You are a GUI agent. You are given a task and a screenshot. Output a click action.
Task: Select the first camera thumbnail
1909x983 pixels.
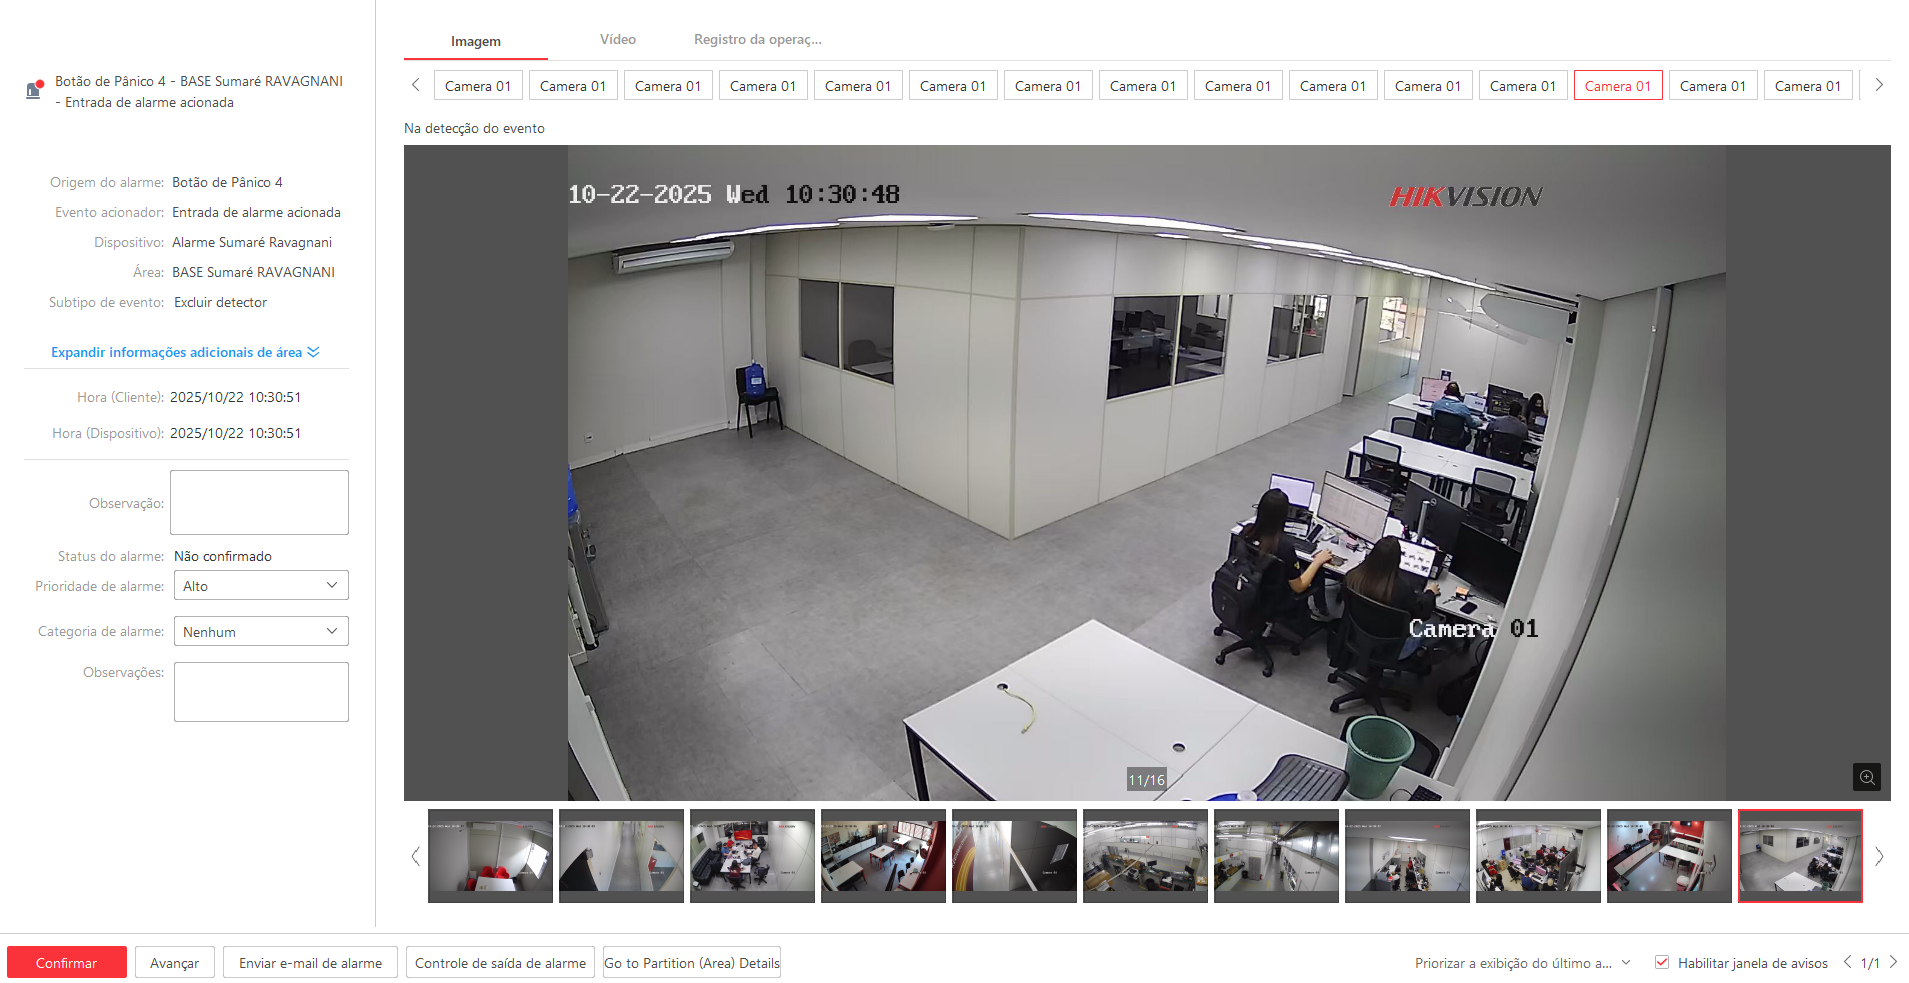490,856
